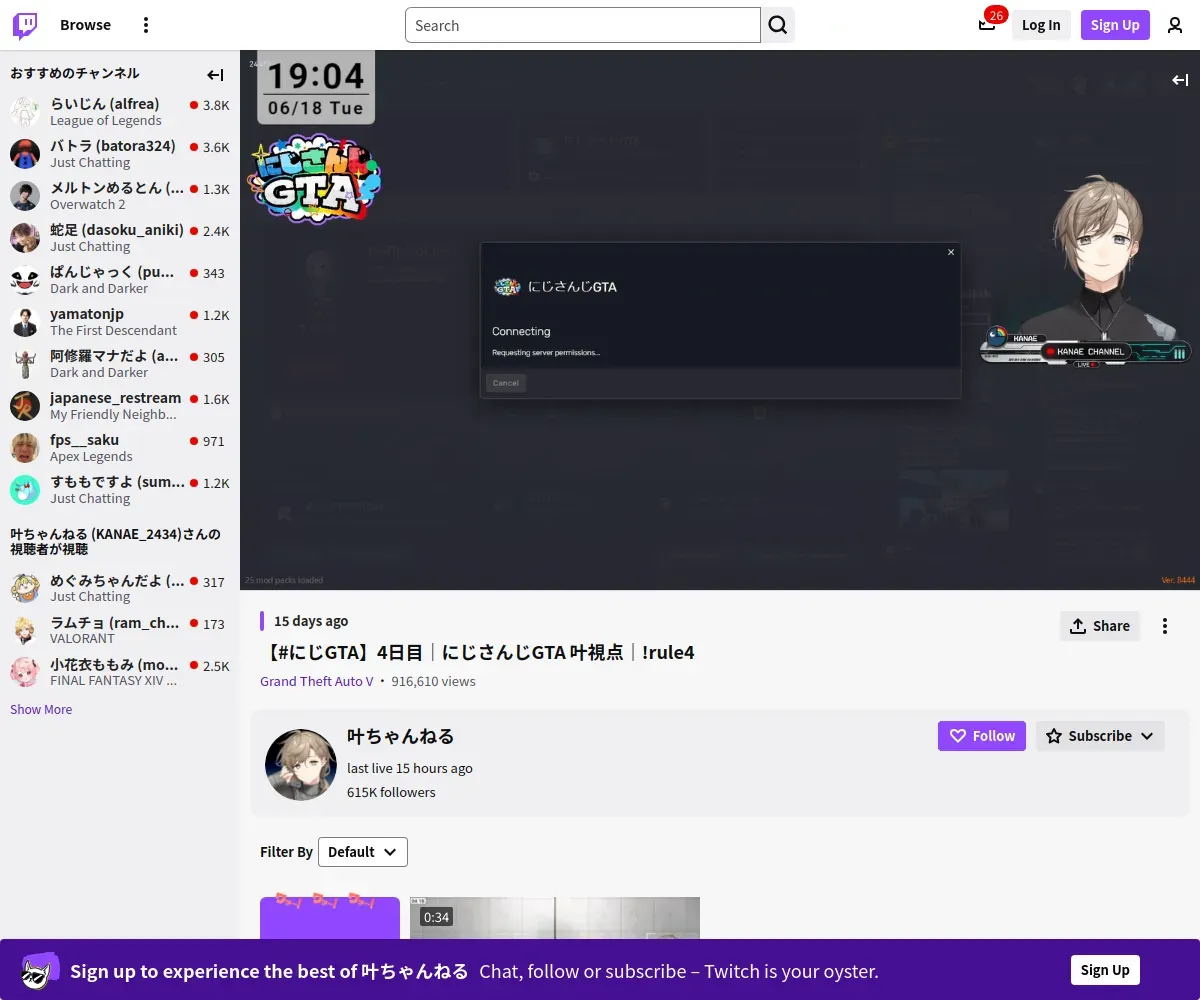Click the Log In button

(1041, 25)
